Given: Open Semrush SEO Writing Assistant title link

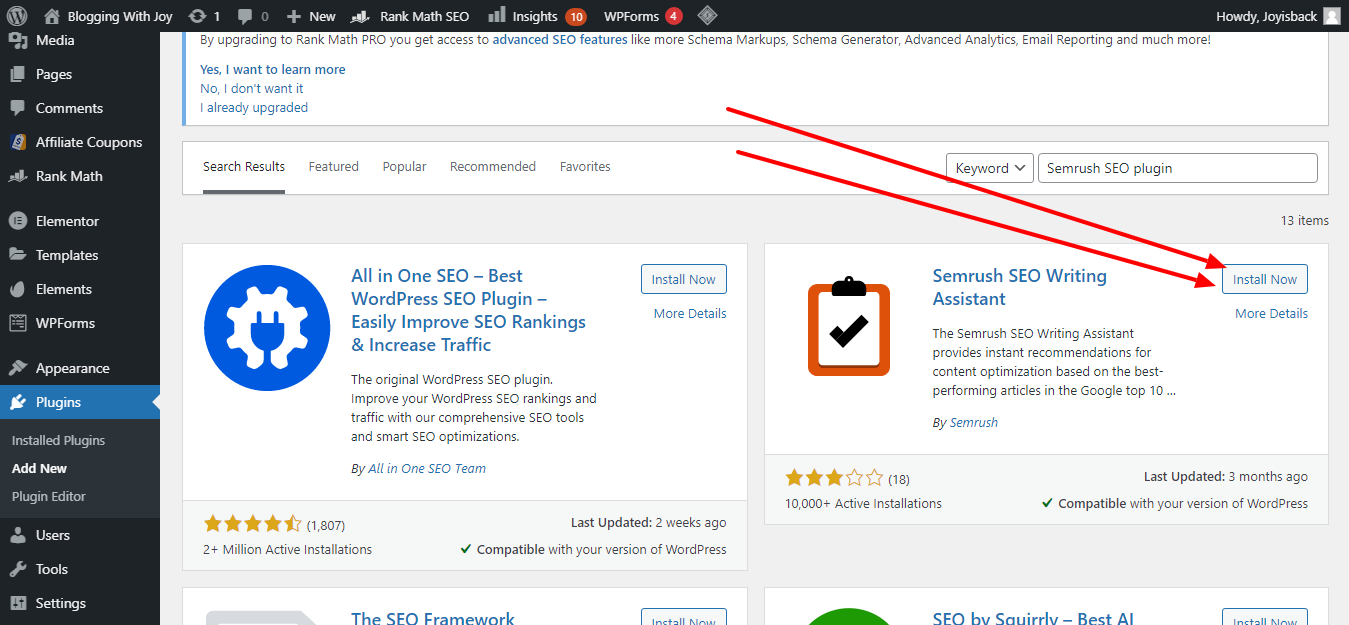Looking at the screenshot, I should [x=1020, y=287].
